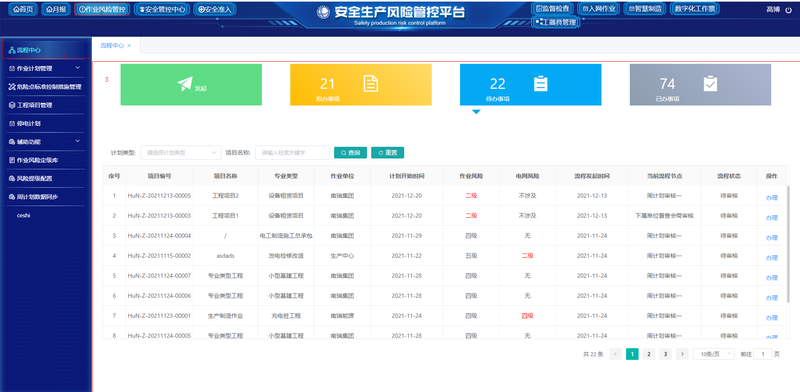This screenshot has width=800, height=392.
Task: Expand the 作业计划管理 sidebar menu
Action: coord(46,68)
